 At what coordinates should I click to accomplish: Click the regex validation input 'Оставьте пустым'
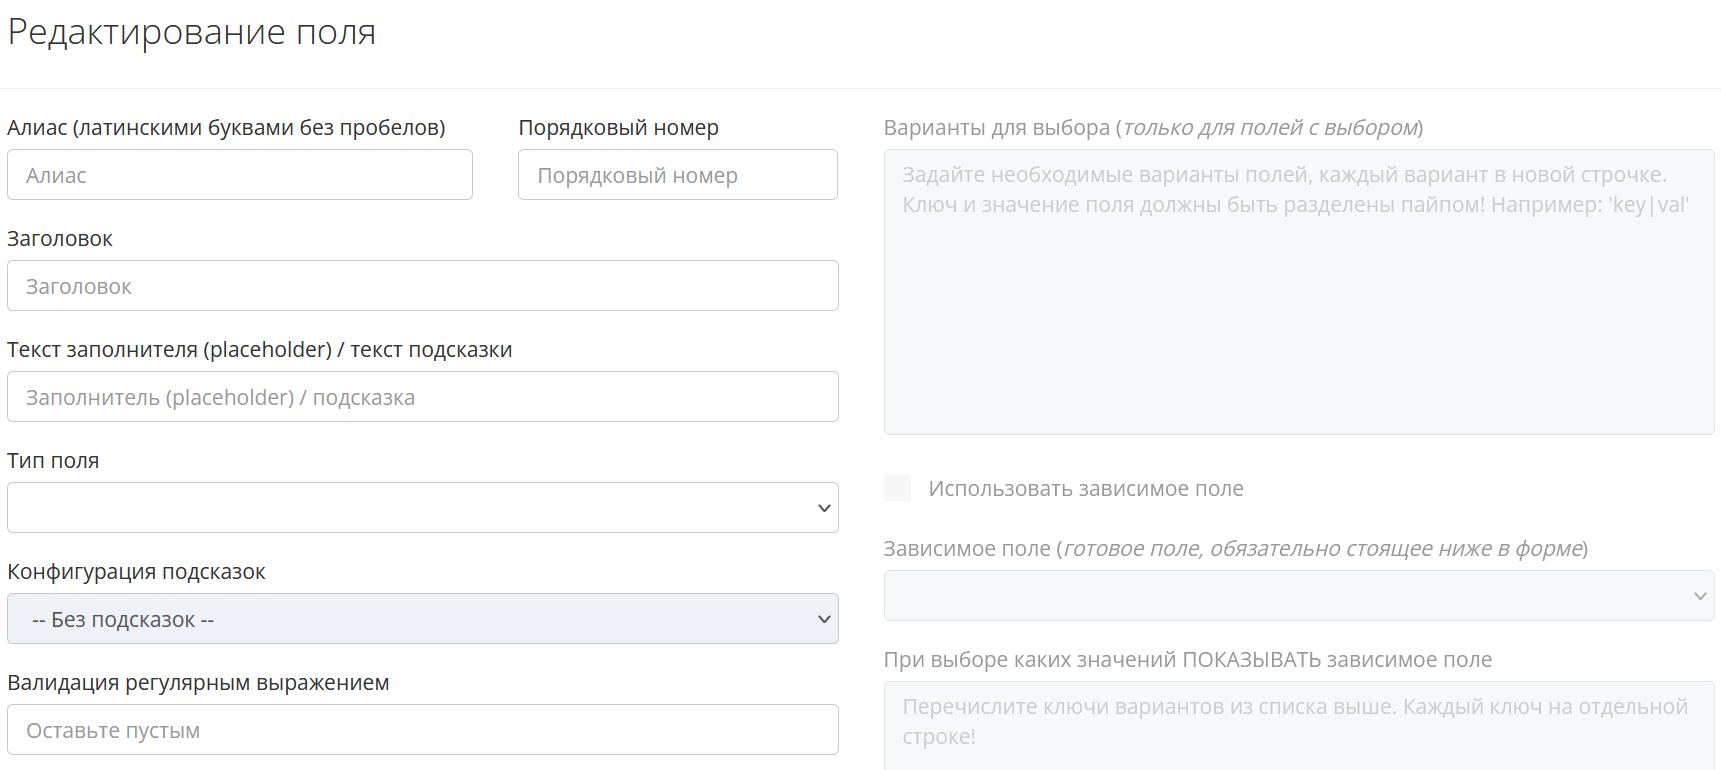pos(422,730)
